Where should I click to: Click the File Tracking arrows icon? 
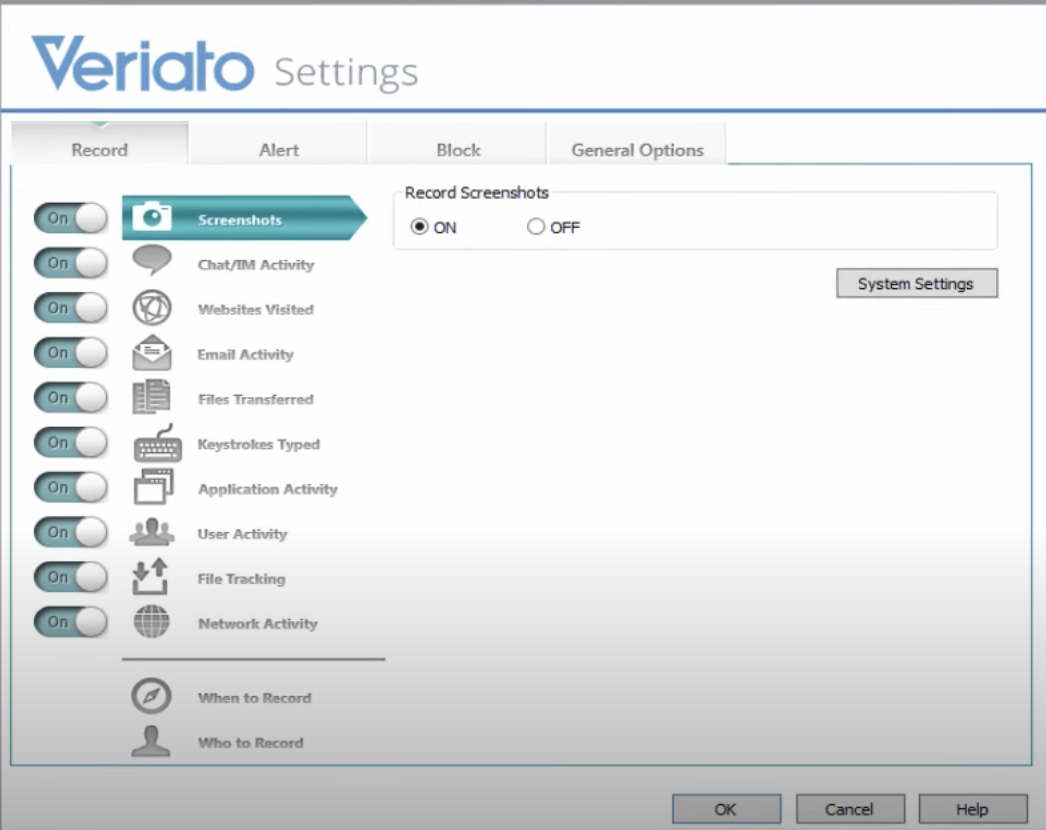tap(150, 576)
